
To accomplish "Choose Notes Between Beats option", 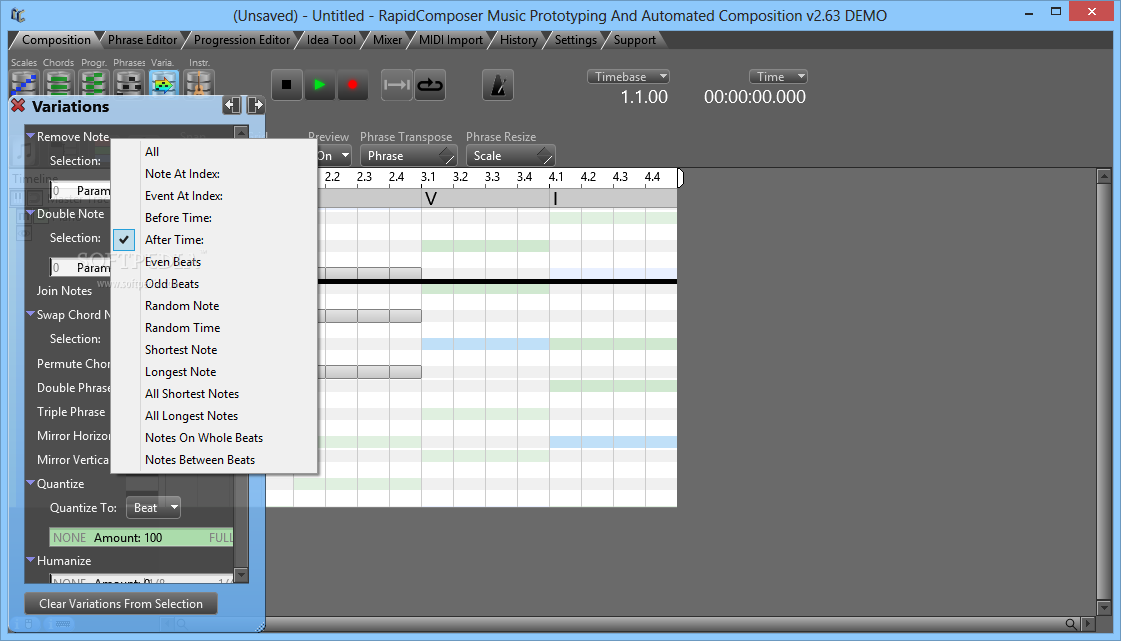I will click(x=200, y=460).
